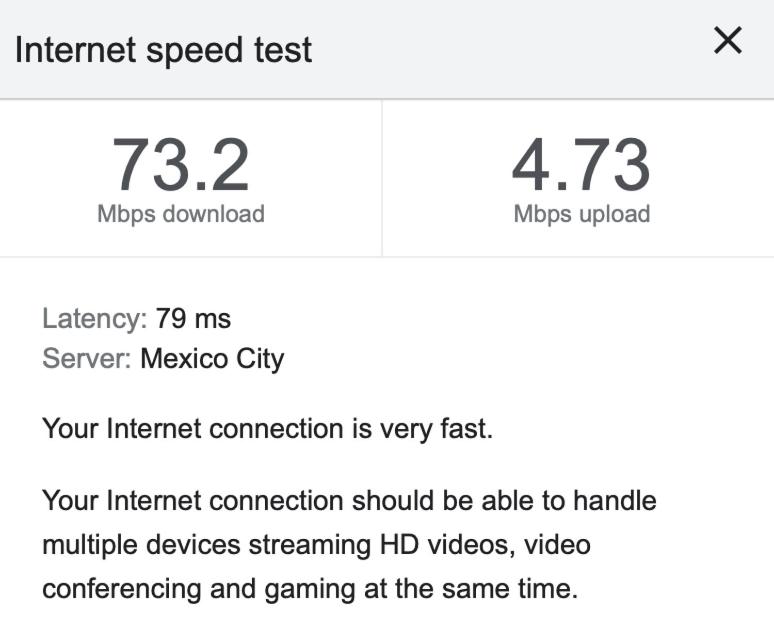Select the Mbps download label

(181, 214)
